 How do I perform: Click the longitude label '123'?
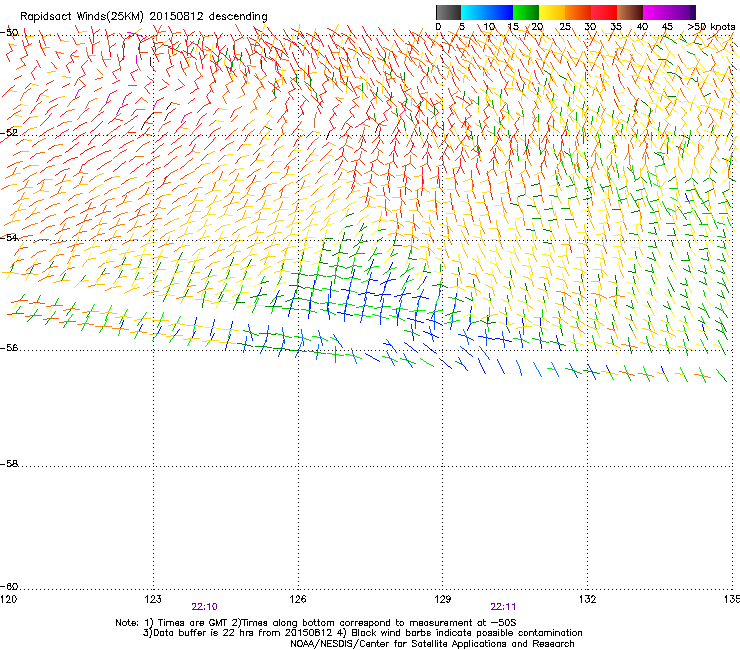tap(153, 599)
